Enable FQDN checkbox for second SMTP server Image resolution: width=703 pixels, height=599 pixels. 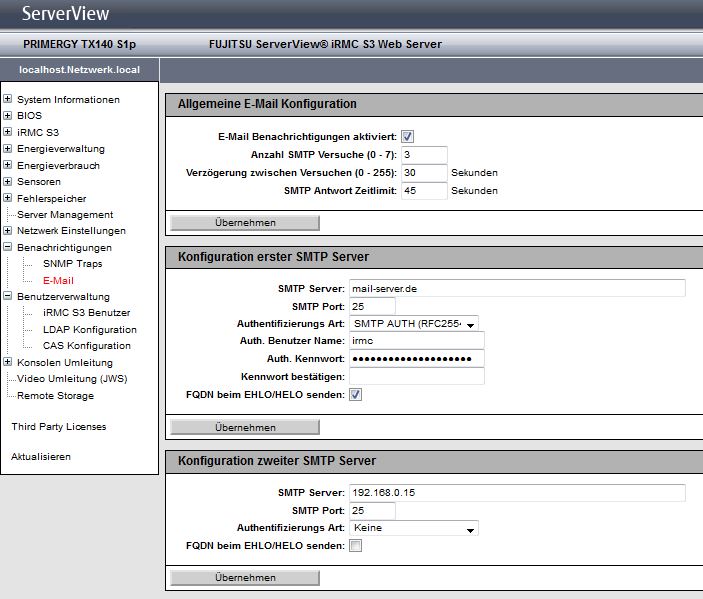356,546
